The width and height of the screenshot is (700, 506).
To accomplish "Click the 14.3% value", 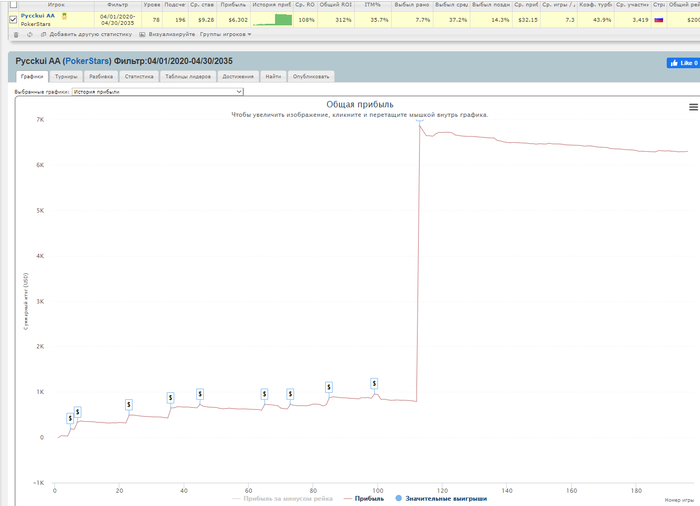I will click(x=500, y=20).
